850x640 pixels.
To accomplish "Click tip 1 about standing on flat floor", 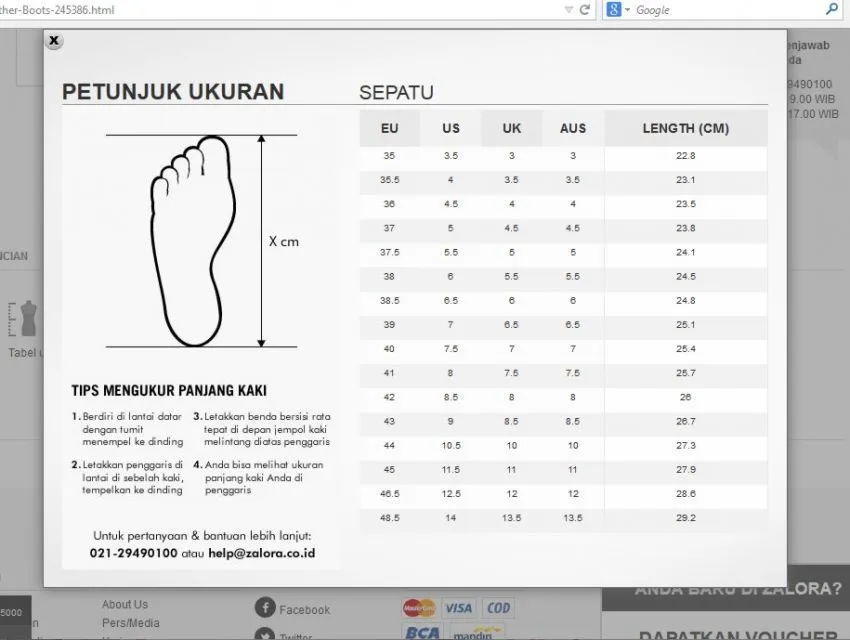I will click(x=128, y=429).
